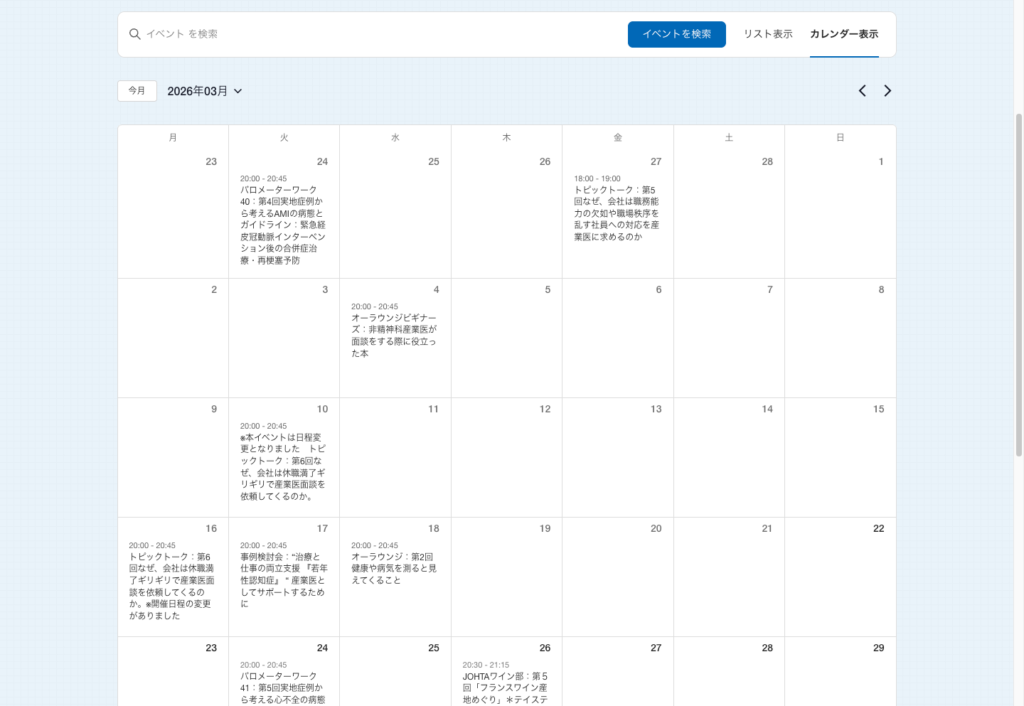Click the search magnifier icon

pyautogui.click(x=135, y=34)
